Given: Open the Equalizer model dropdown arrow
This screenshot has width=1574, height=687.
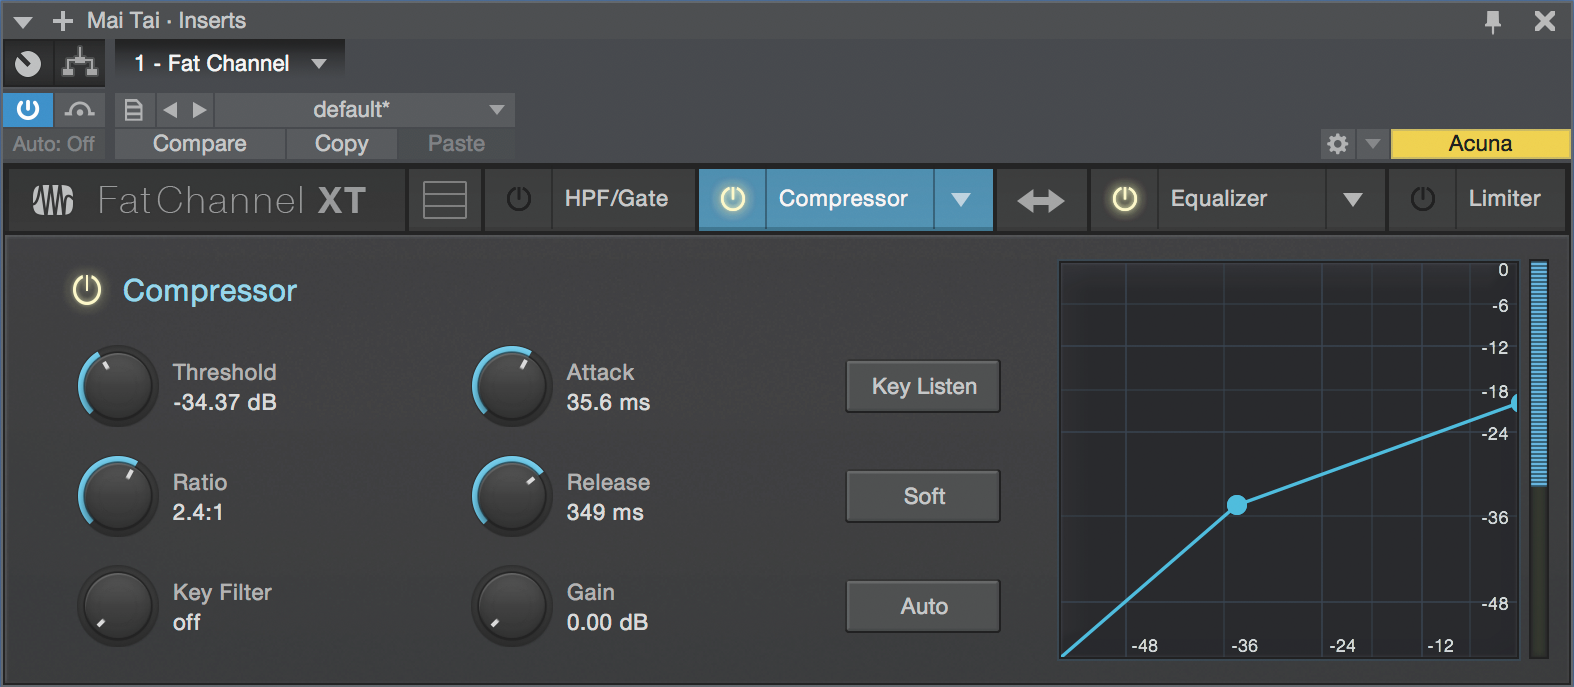Looking at the screenshot, I should coord(1354,199).
